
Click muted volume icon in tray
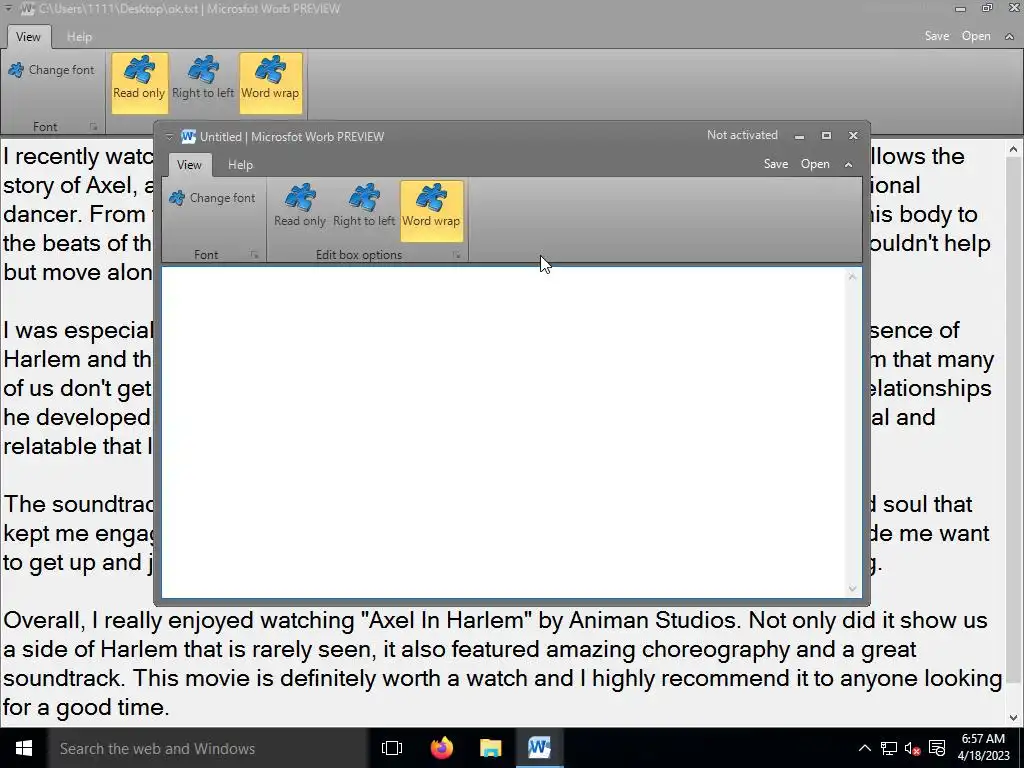coord(912,748)
